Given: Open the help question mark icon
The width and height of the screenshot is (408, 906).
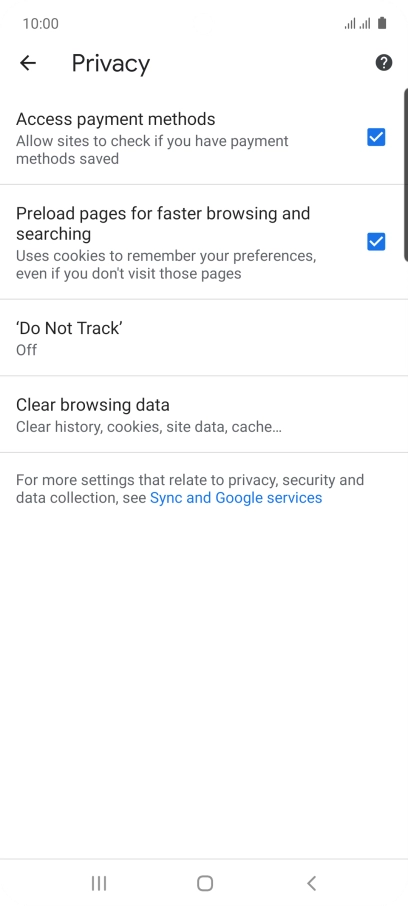Looking at the screenshot, I should click(384, 63).
